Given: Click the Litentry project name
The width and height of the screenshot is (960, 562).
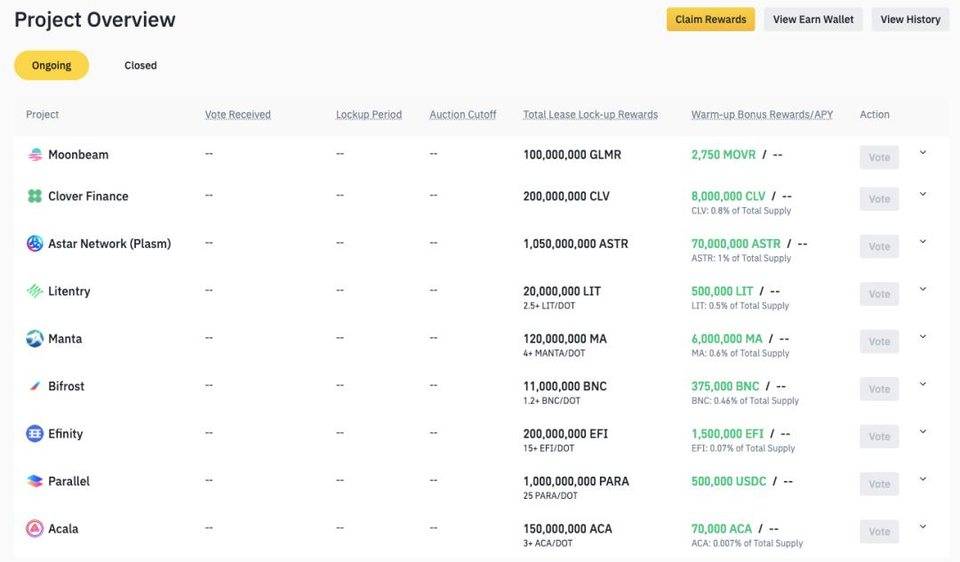Looking at the screenshot, I should point(69,291).
